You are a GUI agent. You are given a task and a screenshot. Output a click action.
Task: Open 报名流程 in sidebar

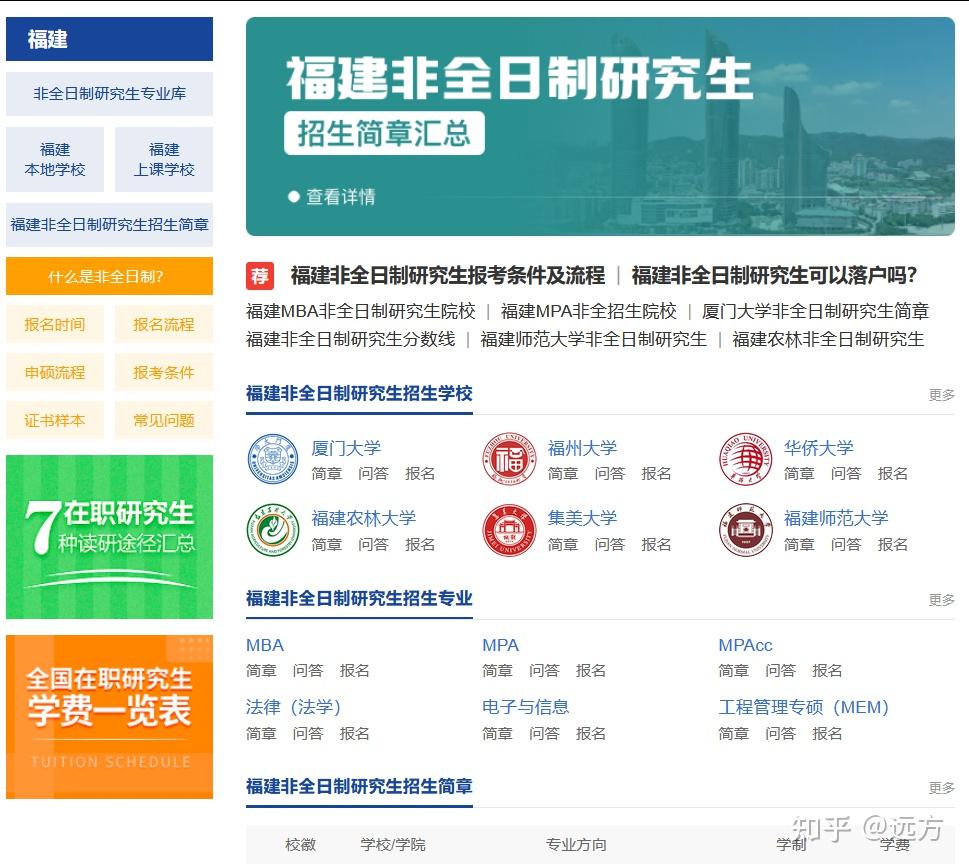tap(164, 324)
